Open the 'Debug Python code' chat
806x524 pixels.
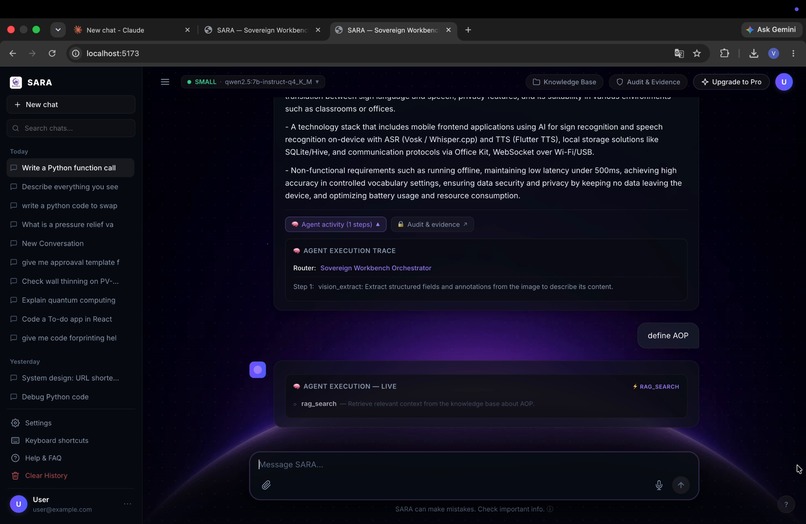(x=70, y=397)
